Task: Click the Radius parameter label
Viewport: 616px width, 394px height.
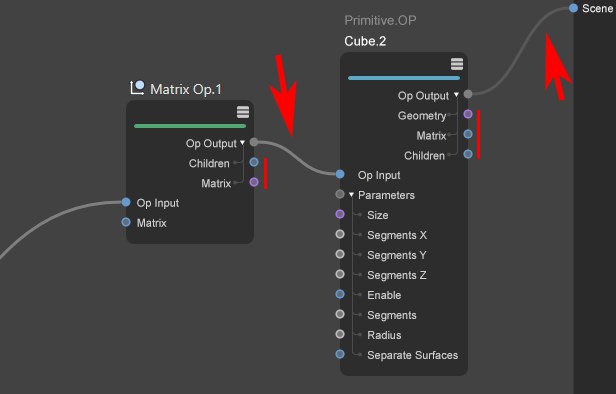Action: click(384, 335)
